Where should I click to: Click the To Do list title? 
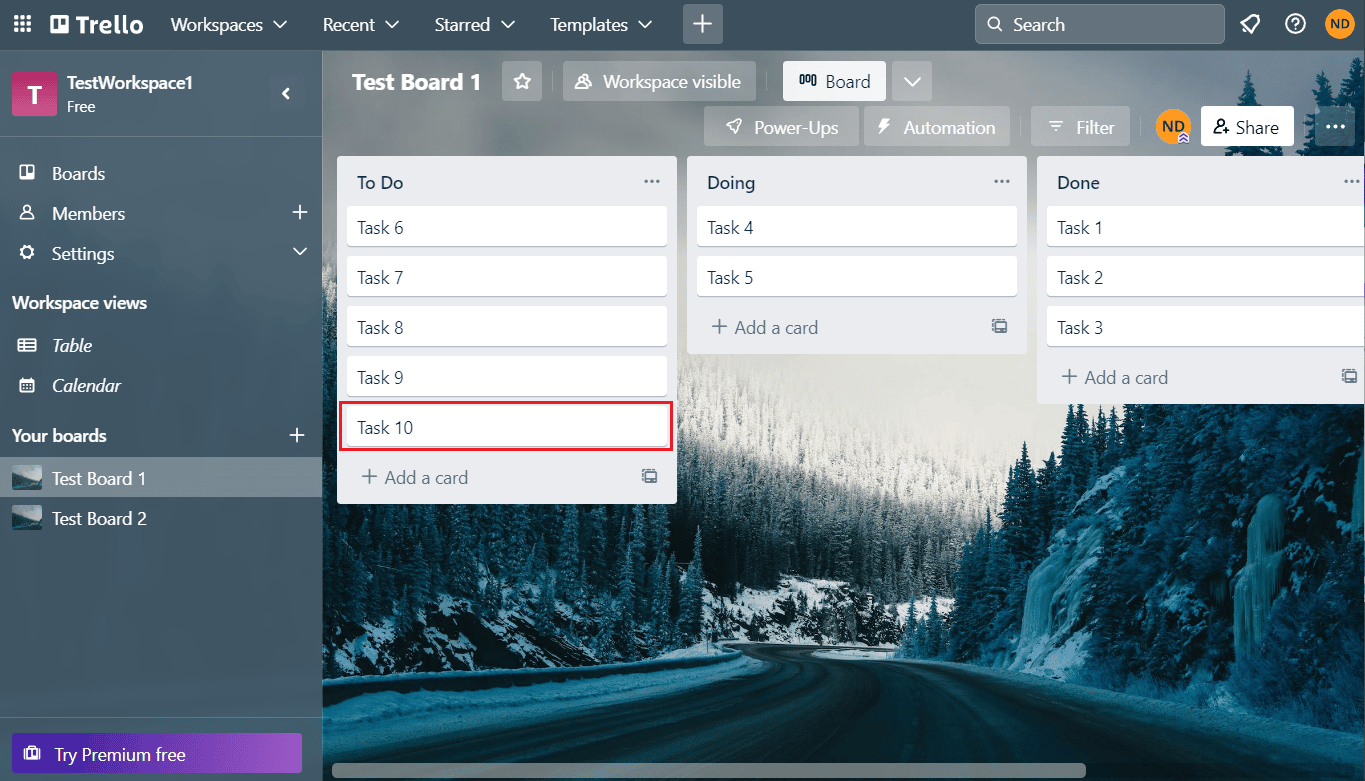(x=380, y=182)
